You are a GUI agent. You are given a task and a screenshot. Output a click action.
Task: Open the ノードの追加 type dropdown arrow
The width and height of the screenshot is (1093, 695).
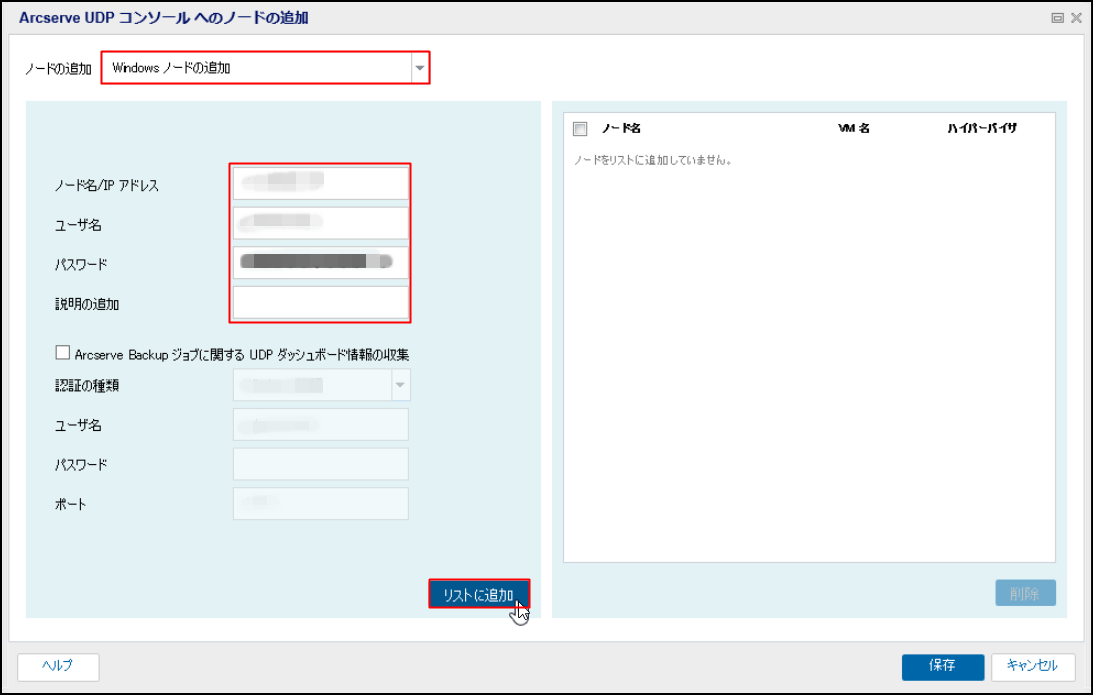pos(420,68)
